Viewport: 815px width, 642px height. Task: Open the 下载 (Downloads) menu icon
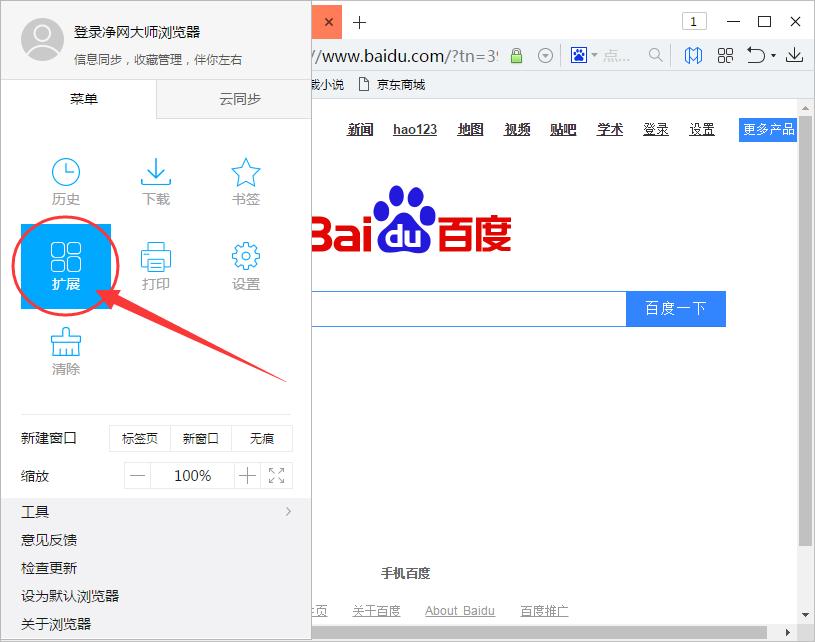point(156,181)
